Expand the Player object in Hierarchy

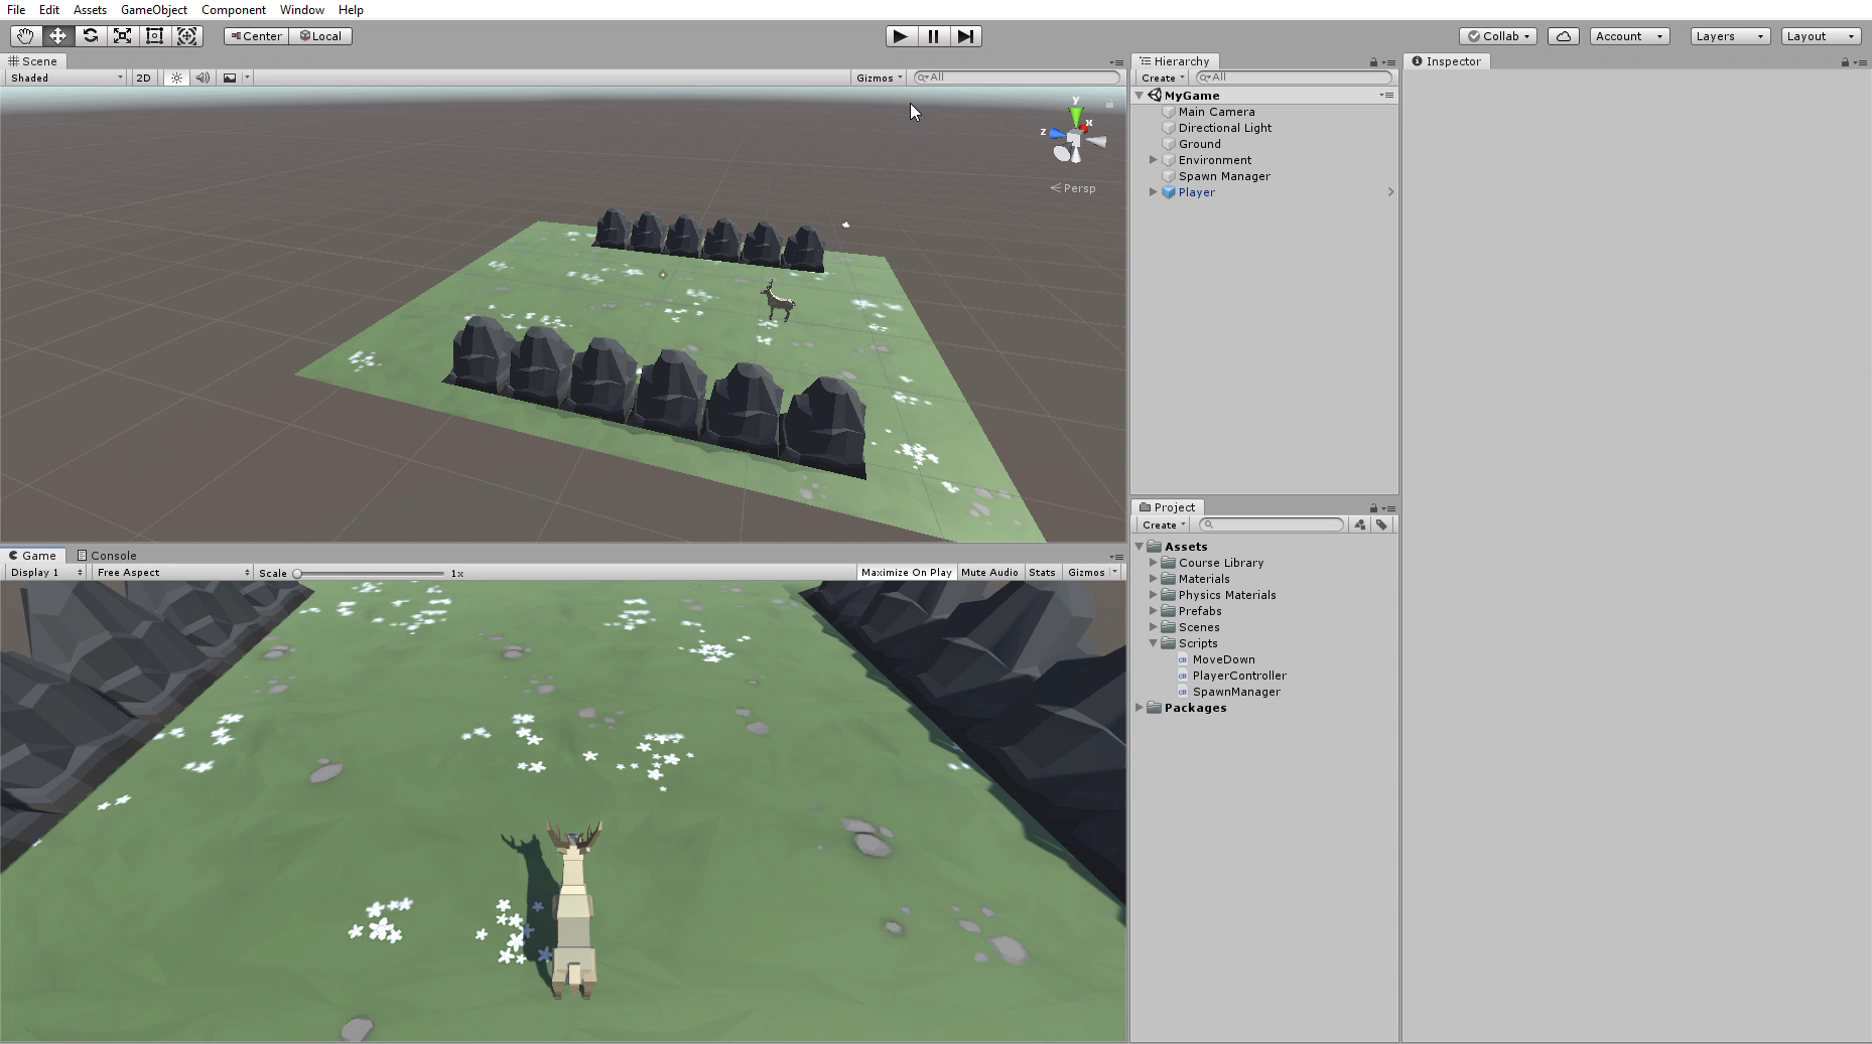pyautogui.click(x=1153, y=192)
